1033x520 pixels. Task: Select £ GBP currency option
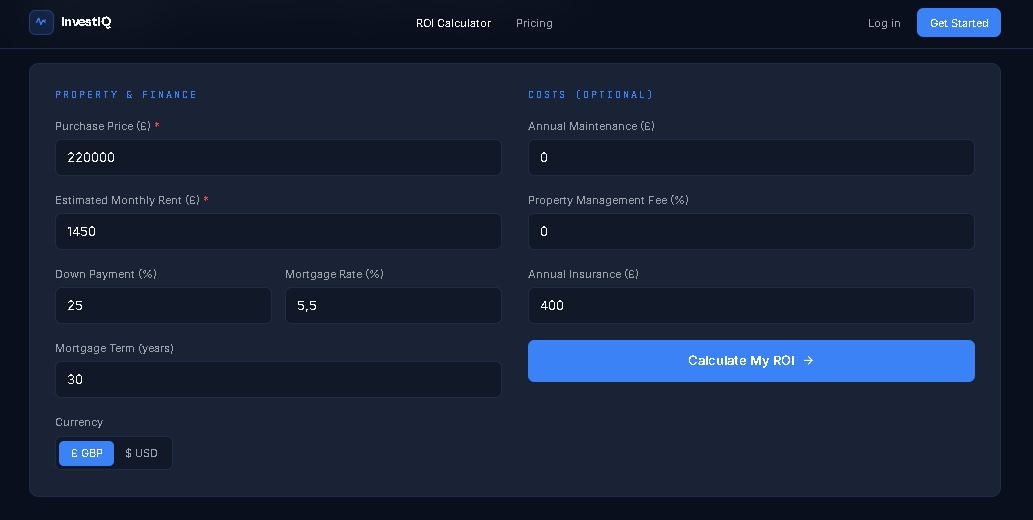[x=86, y=453]
